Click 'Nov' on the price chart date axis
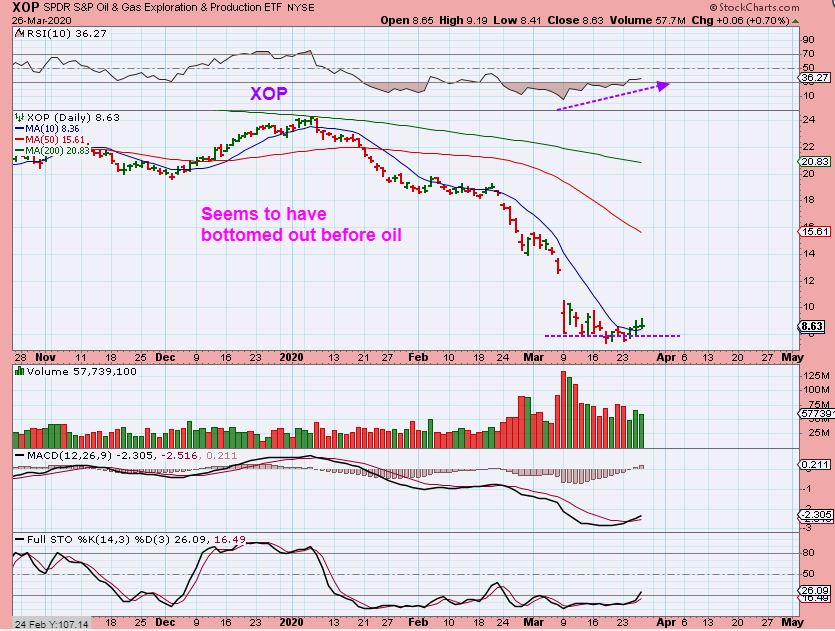Image resolution: width=835 pixels, height=631 pixels. click(x=45, y=357)
